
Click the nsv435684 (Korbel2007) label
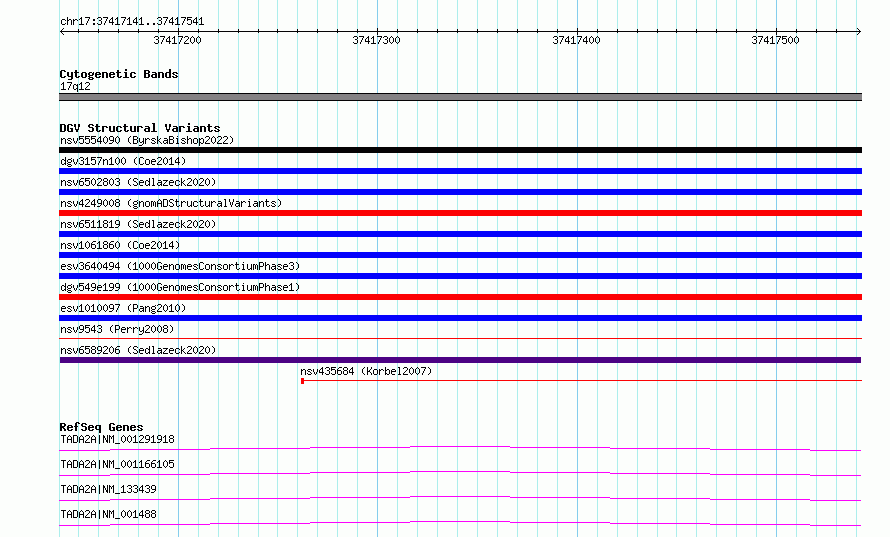pyautogui.click(x=366, y=371)
